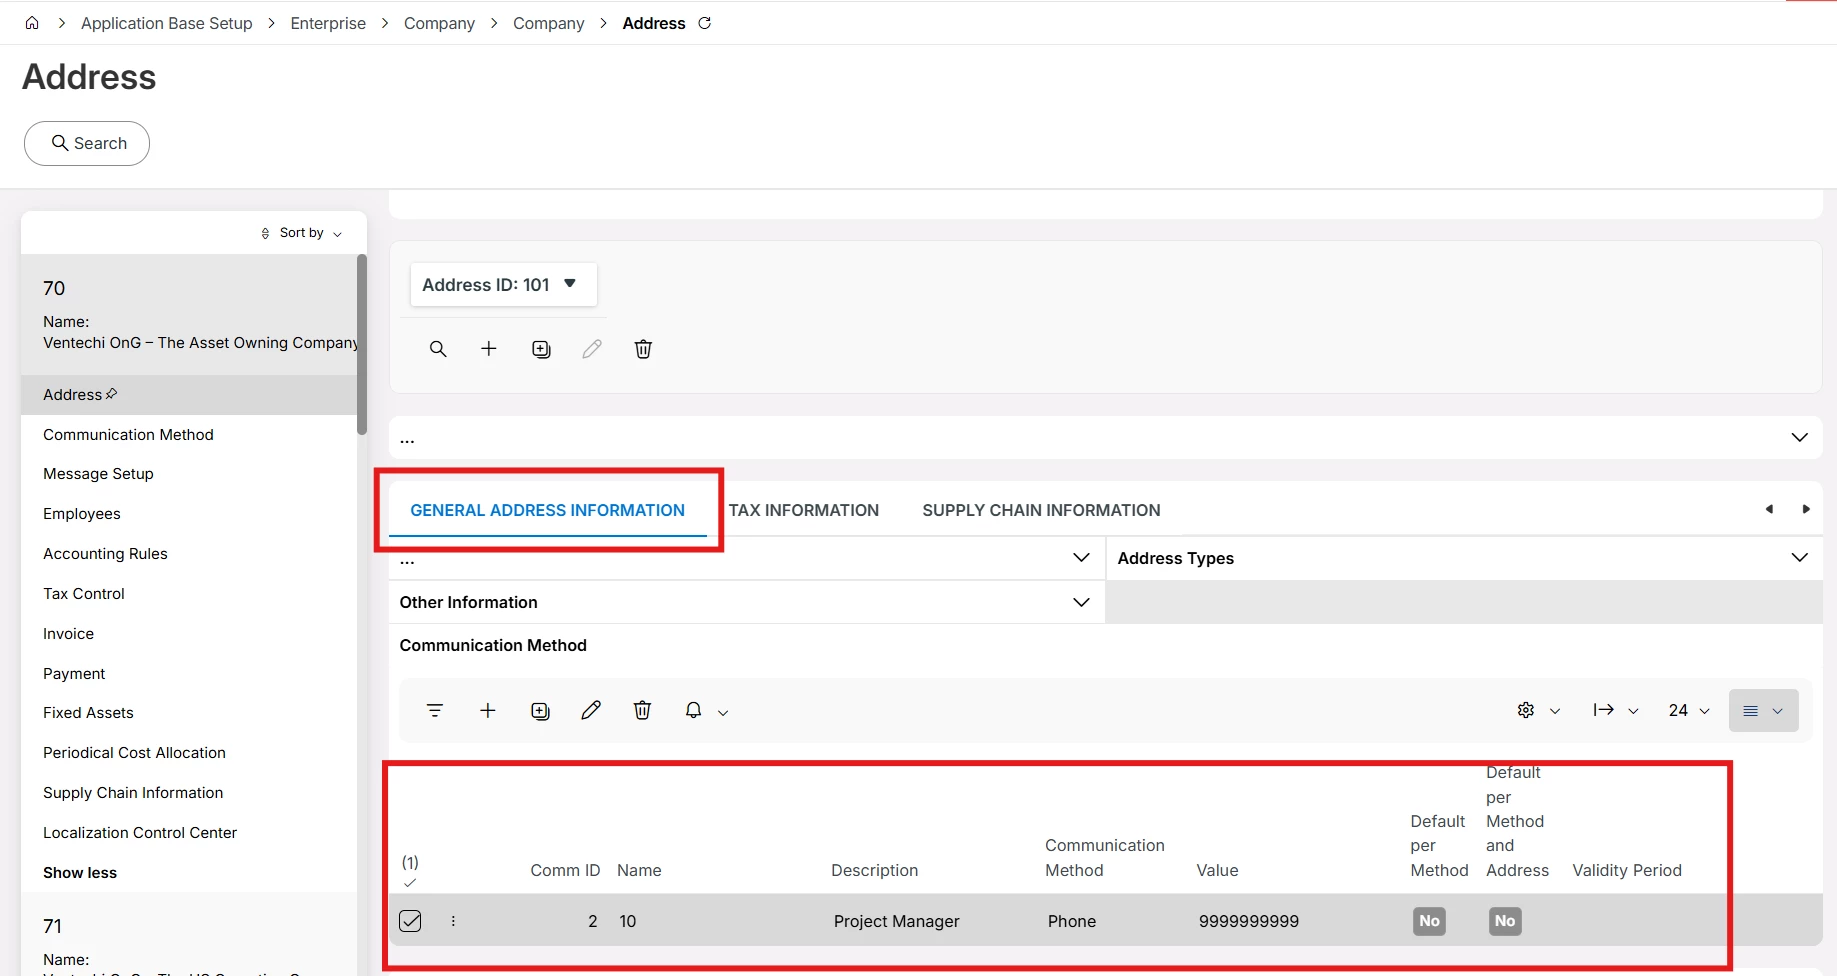Open row actions for Project Manager row
The width and height of the screenshot is (1837, 976).
coord(453,921)
